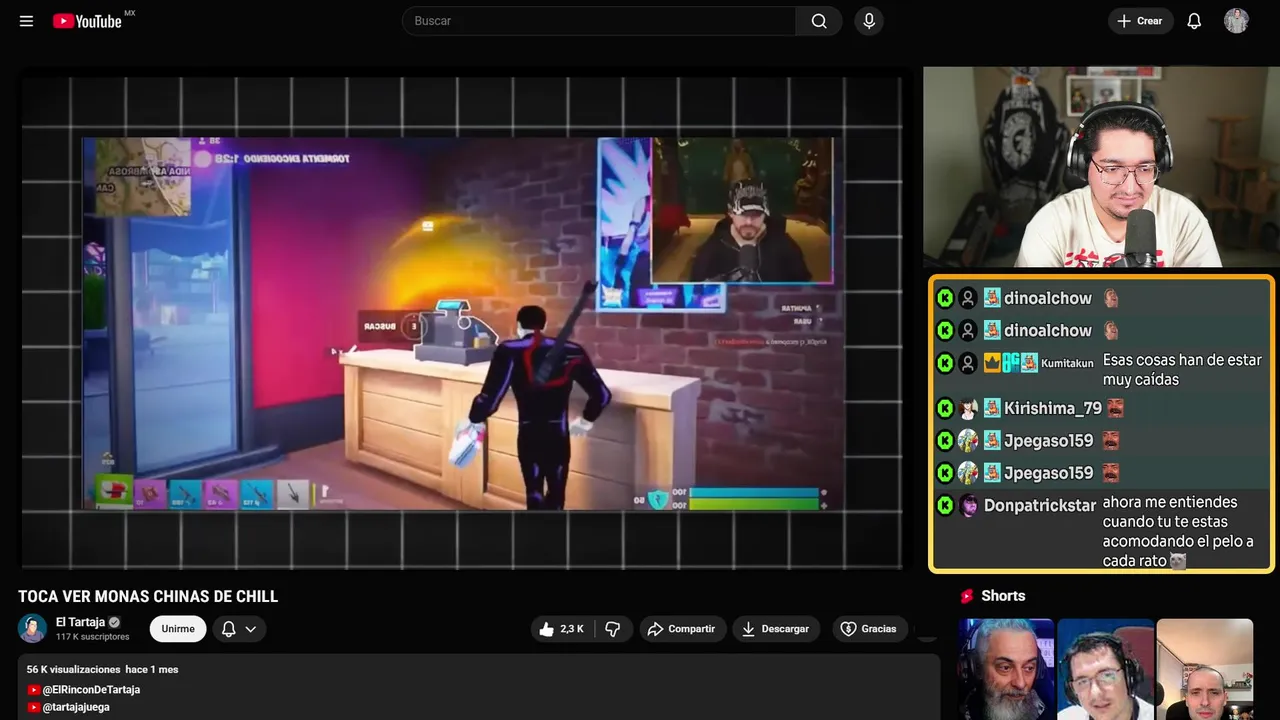The image size is (1280, 720).
Task: Like the video with thumbs up
Action: [562, 629]
